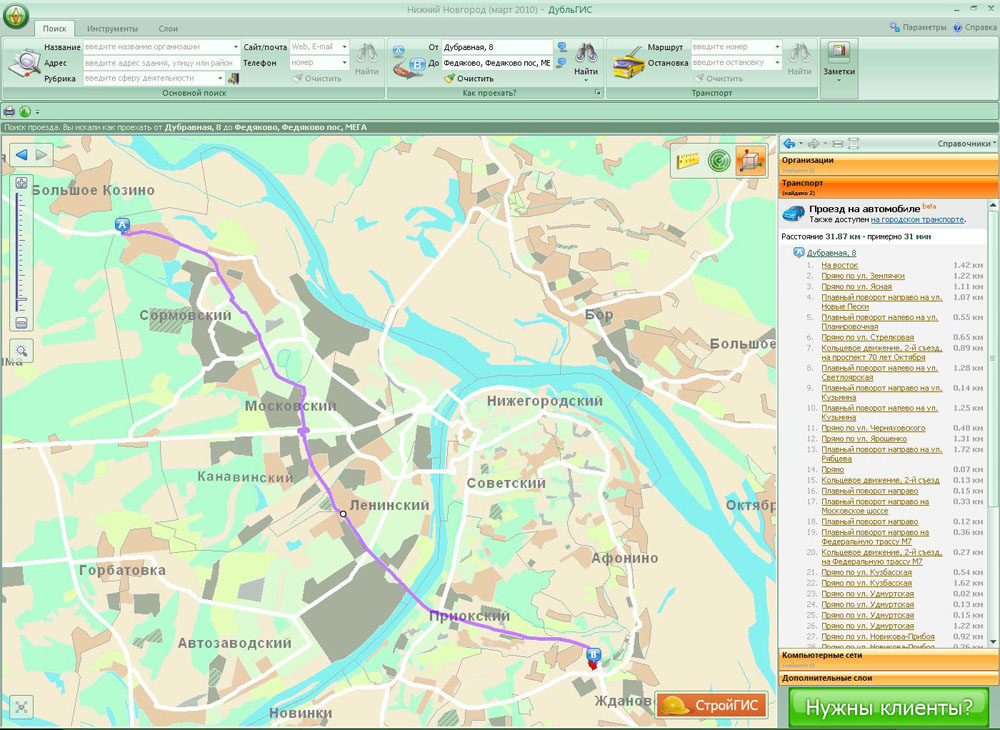Click Очистить in Как проехать group
This screenshot has height=730, width=1000.
[x=469, y=78]
